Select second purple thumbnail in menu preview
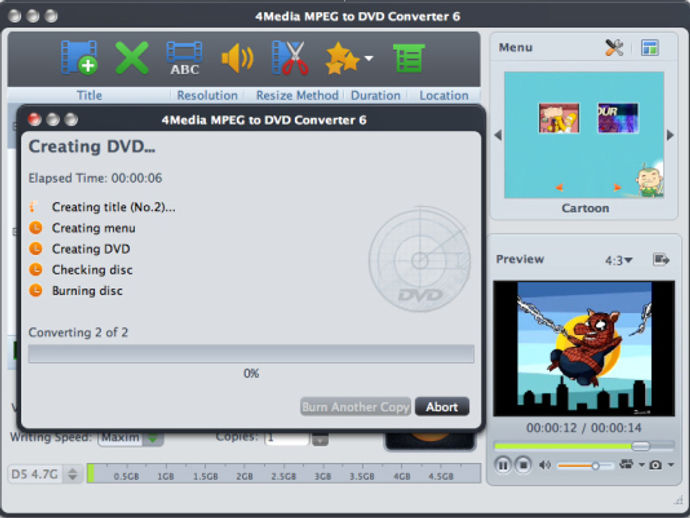Image resolution: width=690 pixels, height=518 pixels. tap(618, 118)
